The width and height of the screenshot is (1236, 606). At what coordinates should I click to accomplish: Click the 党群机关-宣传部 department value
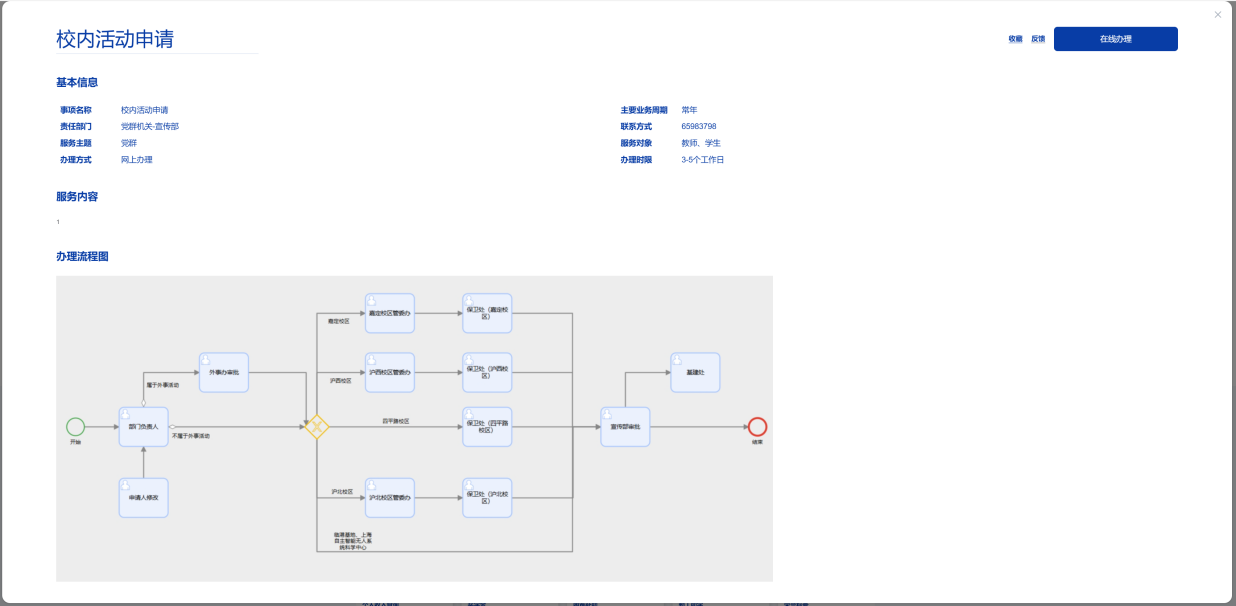coord(149,127)
